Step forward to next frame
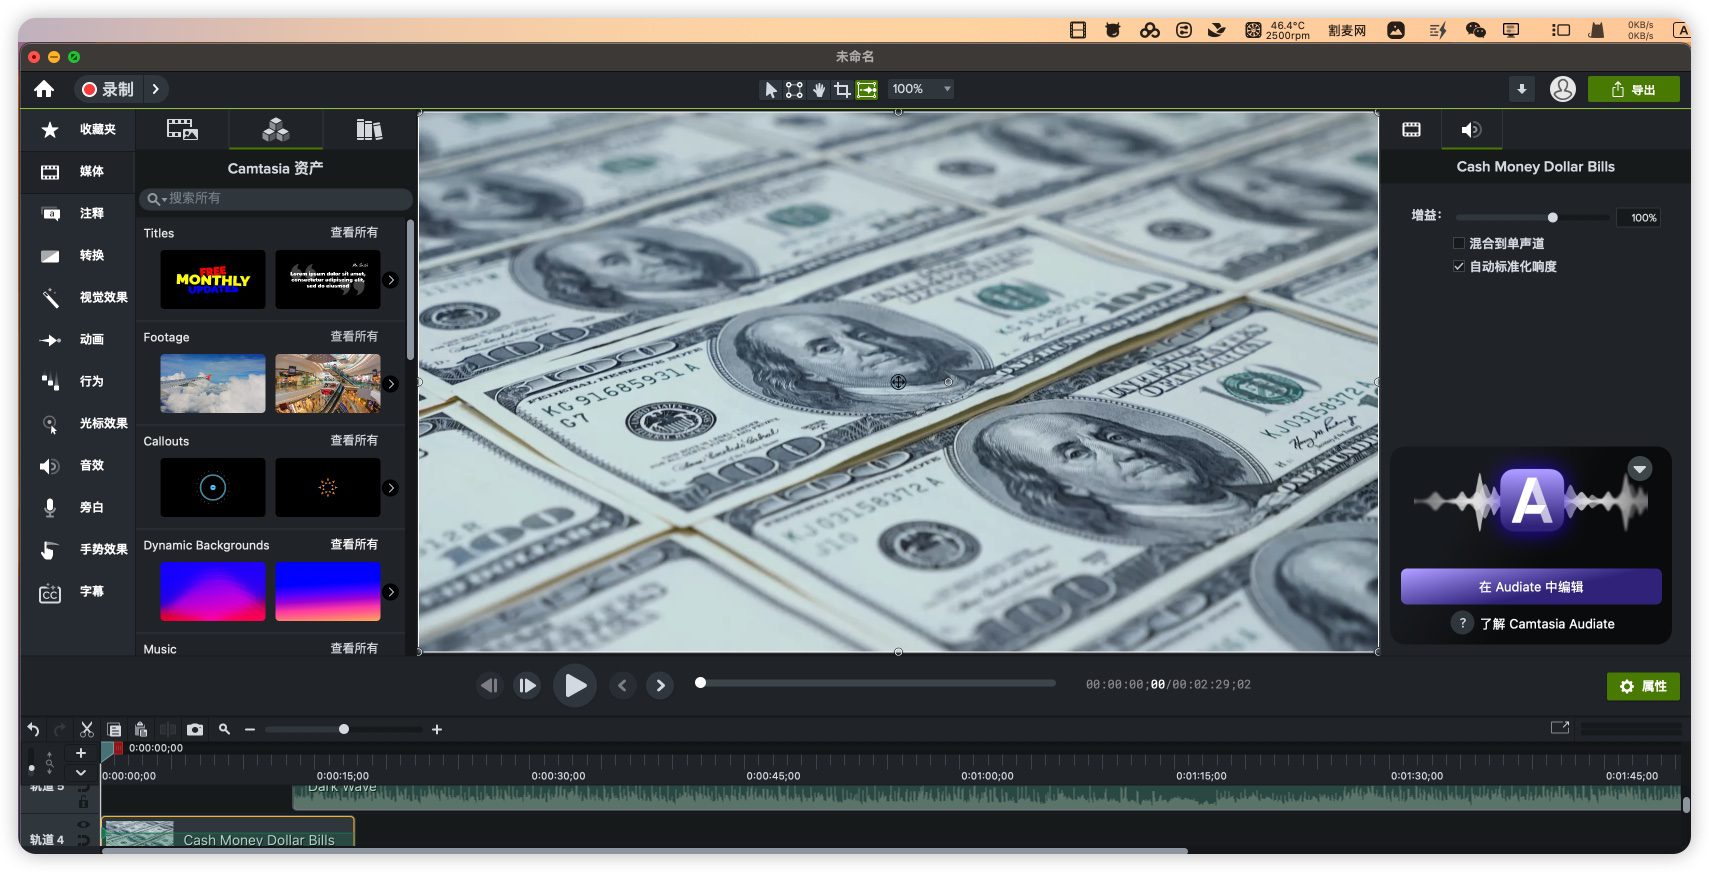1709x872 pixels. click(527, 685)
